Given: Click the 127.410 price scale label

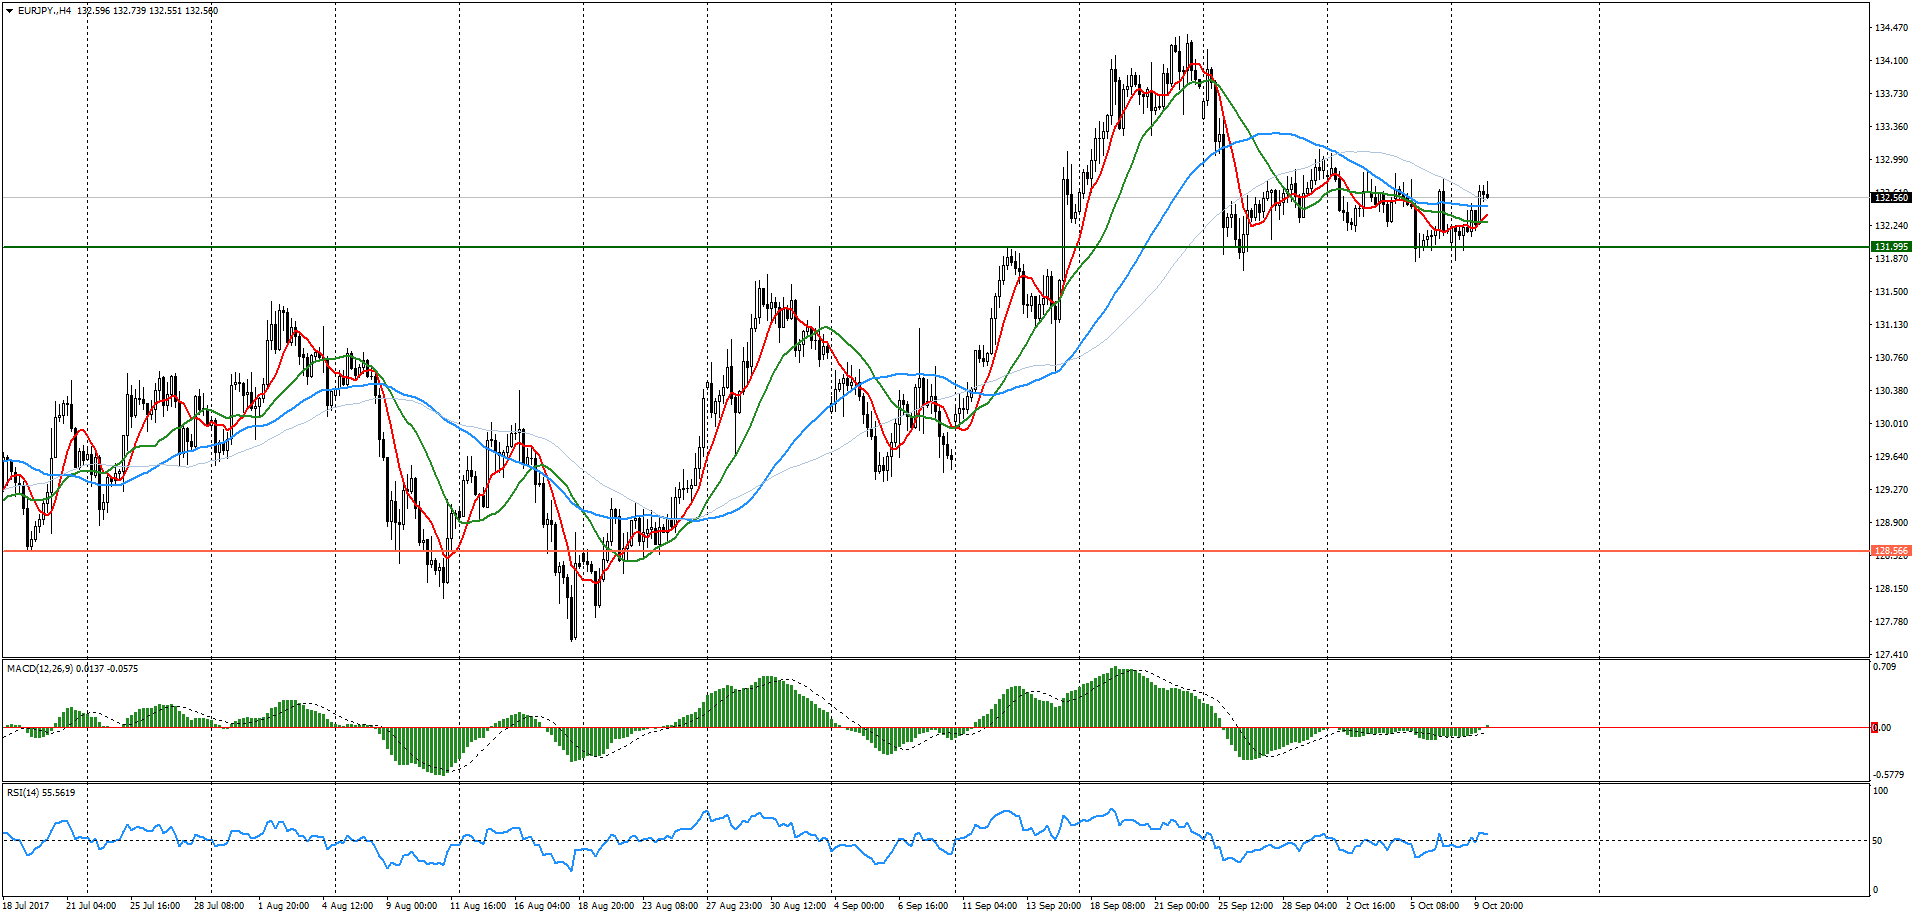Looking at the screenshot, I should click(1890, 655).
